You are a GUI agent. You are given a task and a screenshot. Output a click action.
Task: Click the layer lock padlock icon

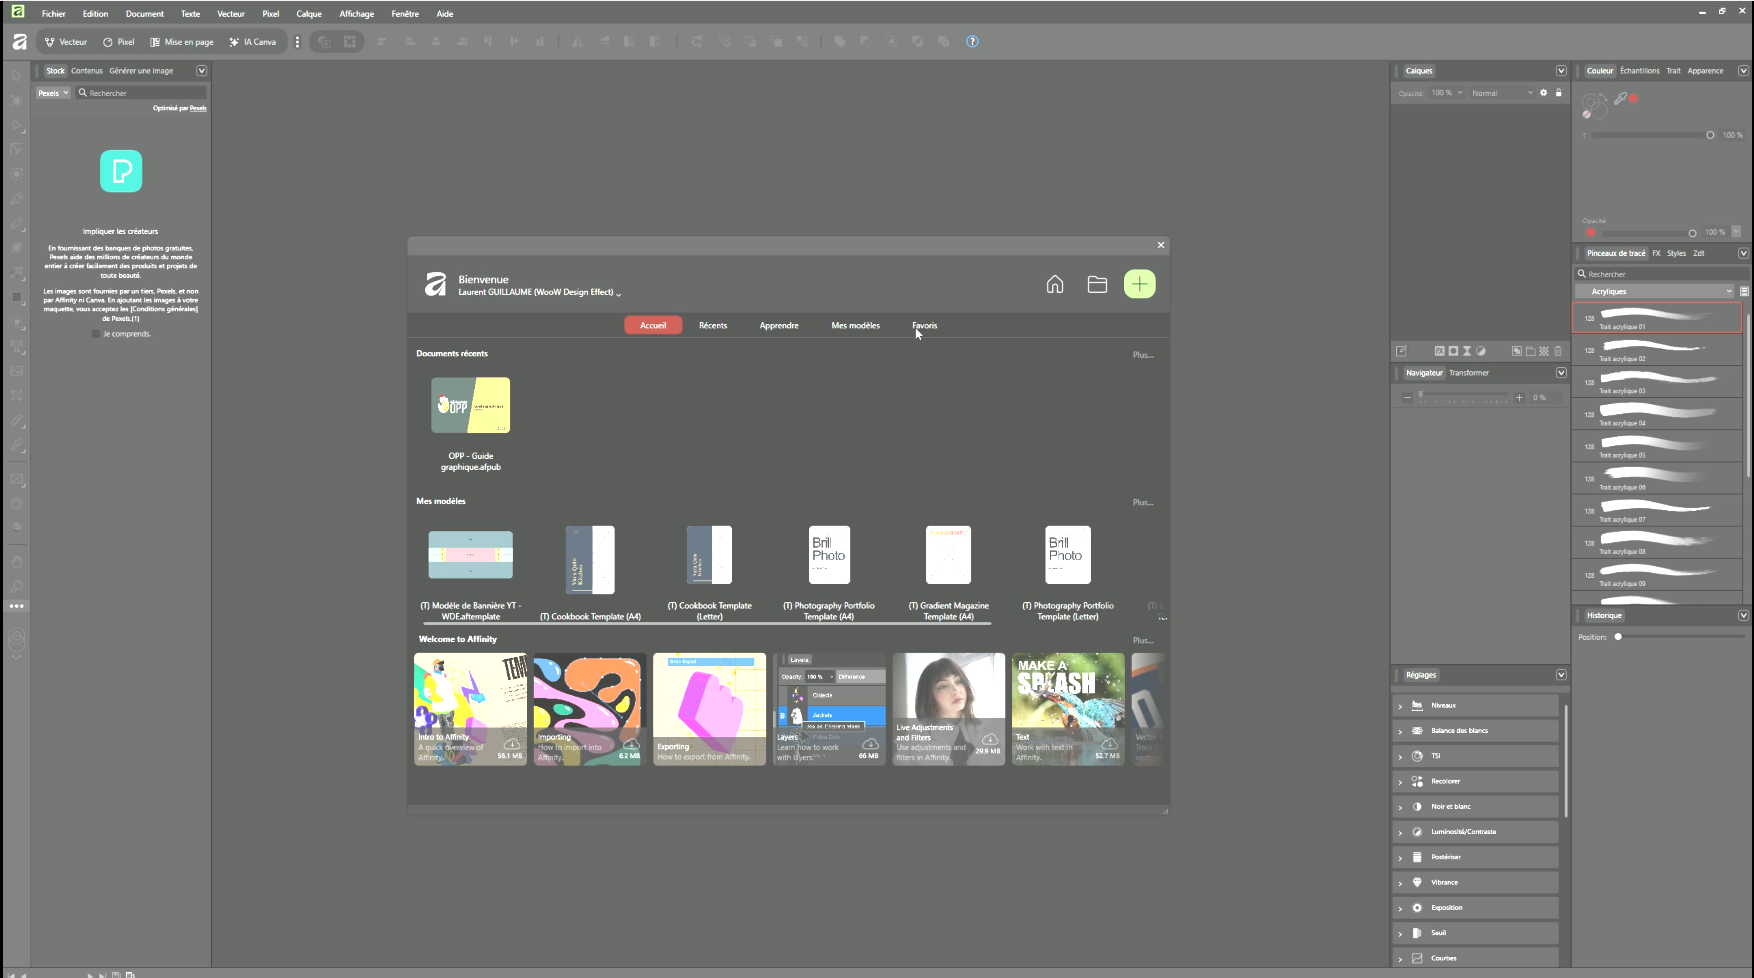click(x=1558, y=93)
